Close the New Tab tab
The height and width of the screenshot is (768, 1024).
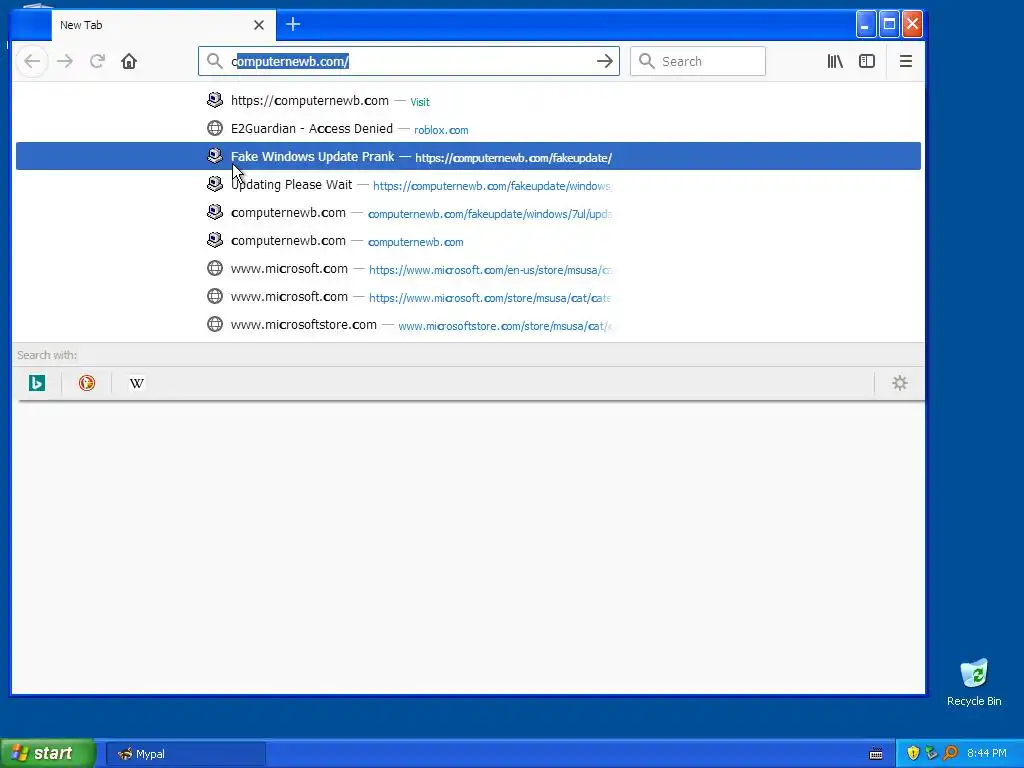point(259,25)
